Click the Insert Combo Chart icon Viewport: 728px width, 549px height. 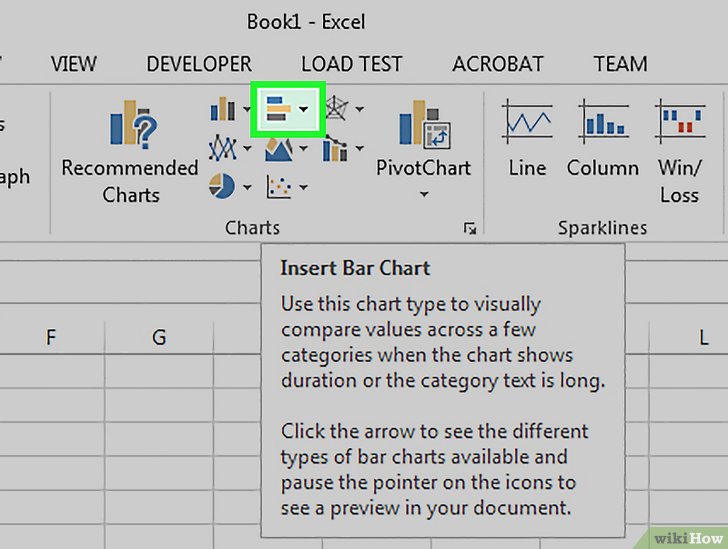tap(335, 149)
